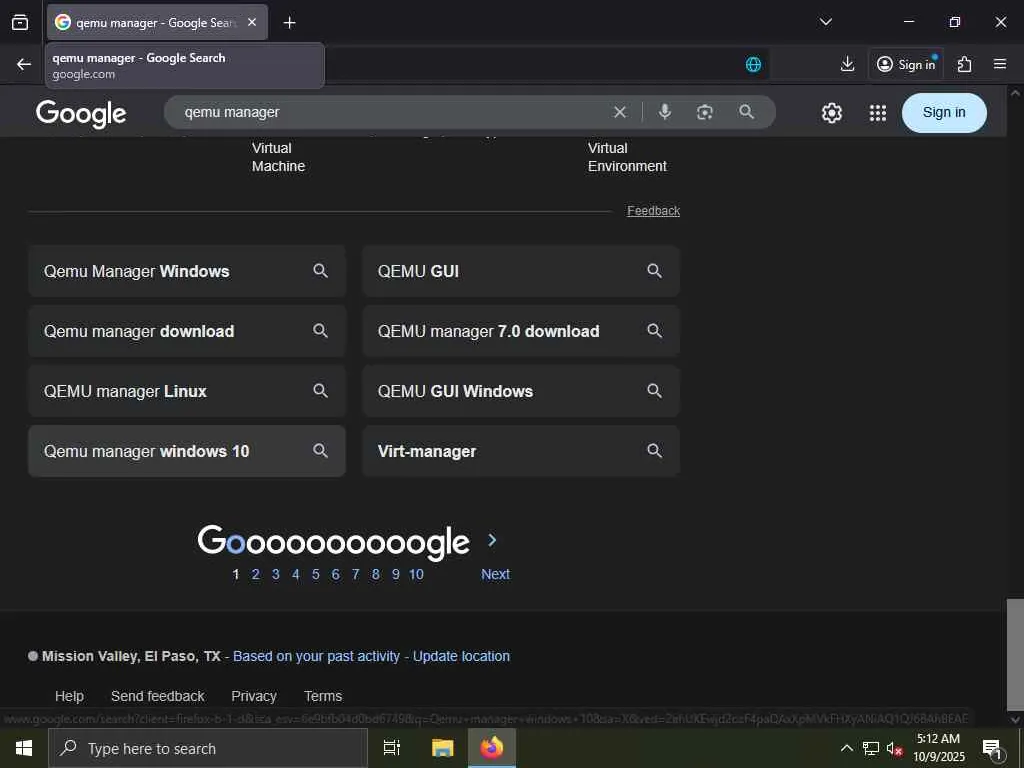Click the Next results link
Screen dimensions: 1024x768
click(495, 574)
